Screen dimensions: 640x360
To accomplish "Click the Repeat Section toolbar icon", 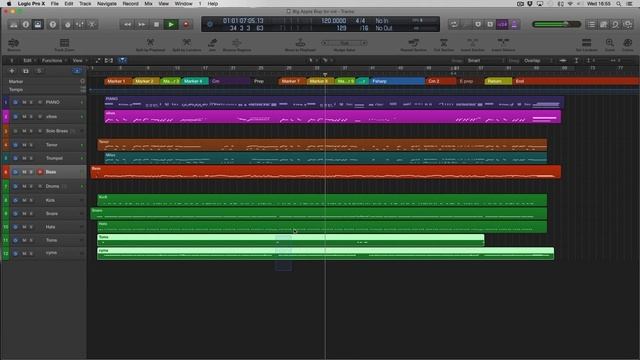I will coord(413,44).
